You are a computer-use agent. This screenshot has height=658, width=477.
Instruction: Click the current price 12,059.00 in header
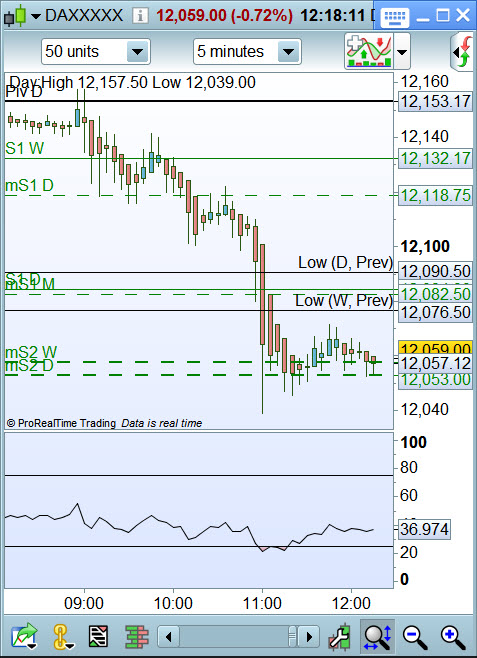(x=192, y=16)
